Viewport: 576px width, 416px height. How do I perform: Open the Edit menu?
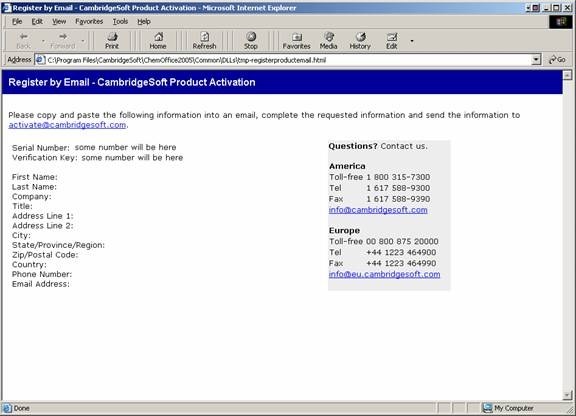(37, 22)
